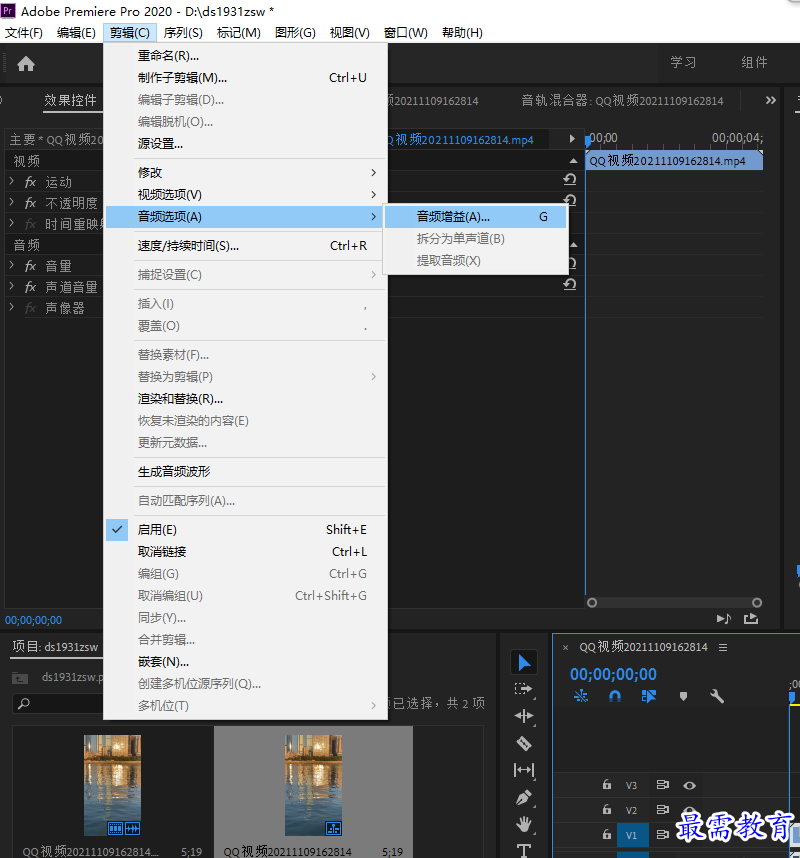The height and width of the screenshot is (858, 800).
Task: Expand the 运动 effect properties
Action: coord(11,181)
